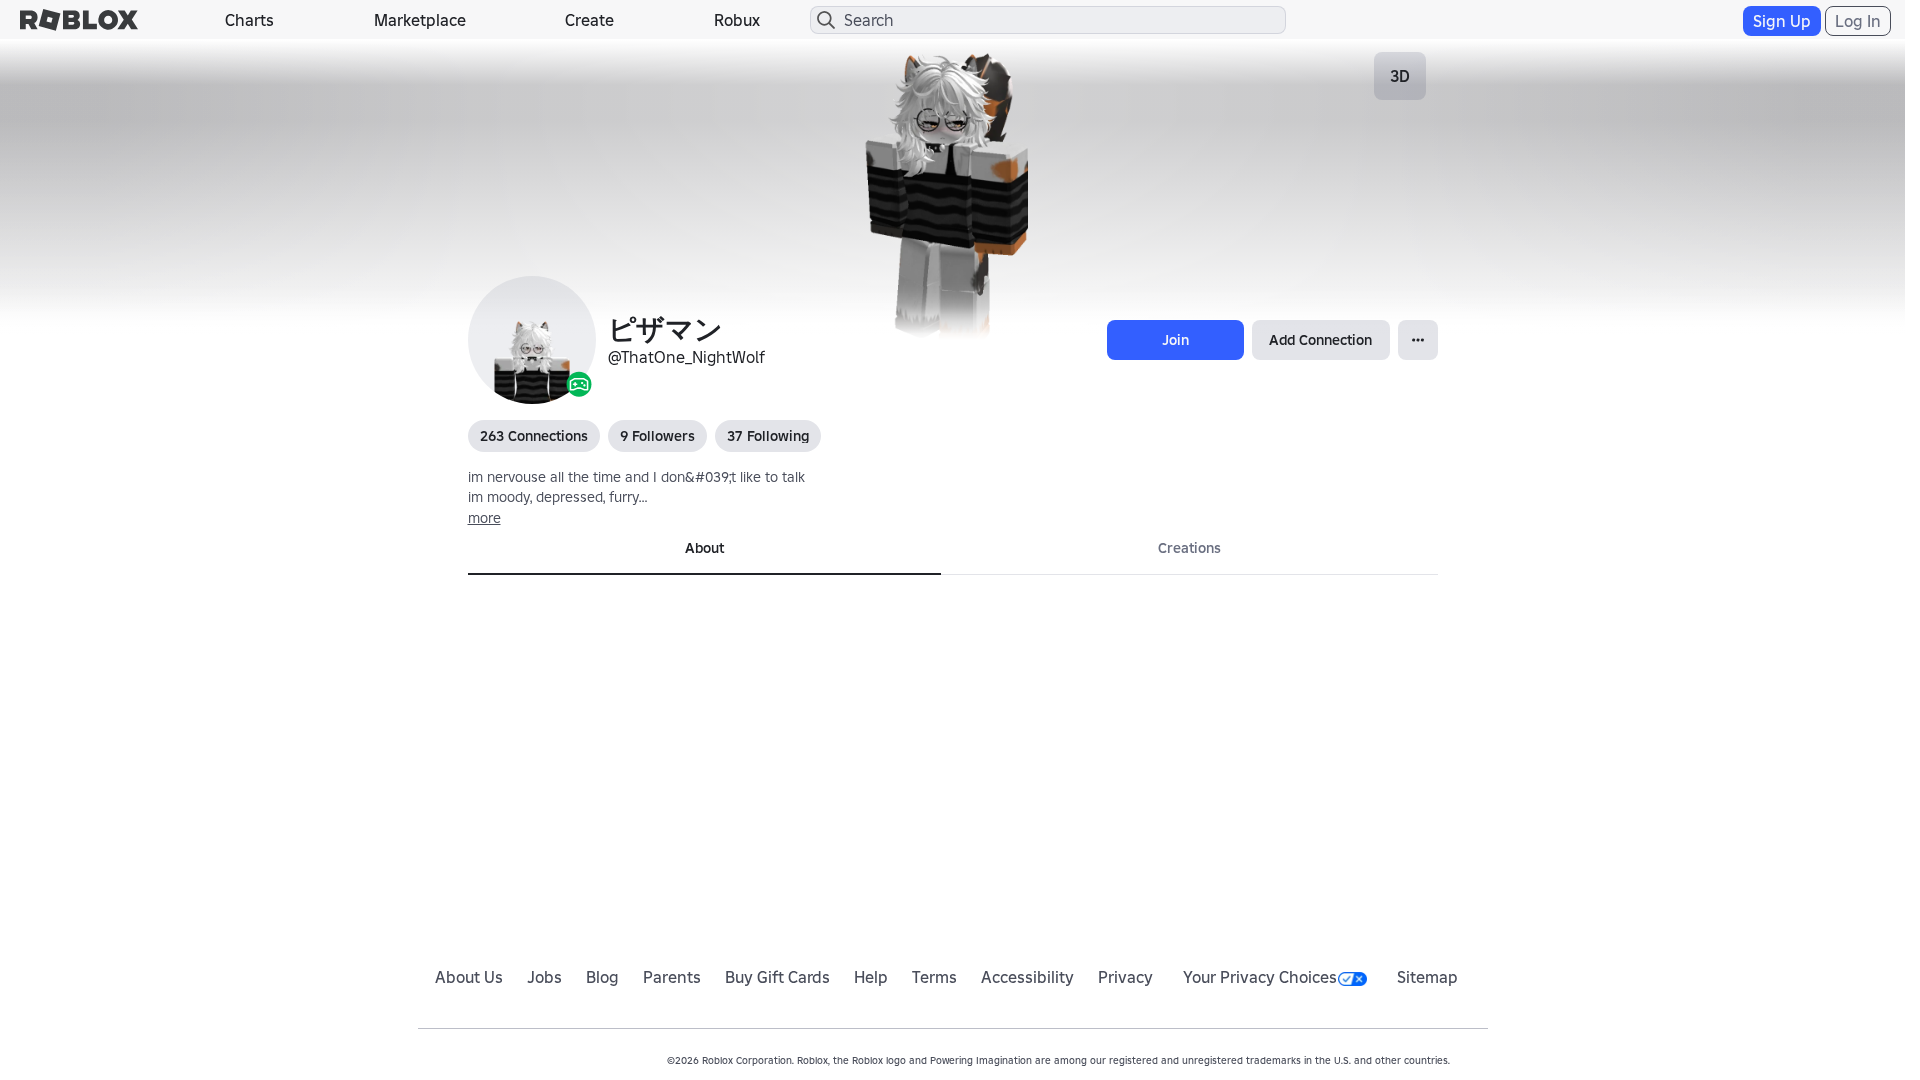View the 263 Connections list
Viewport: 1920px width, 1080px height.
[x=534, y=436]
